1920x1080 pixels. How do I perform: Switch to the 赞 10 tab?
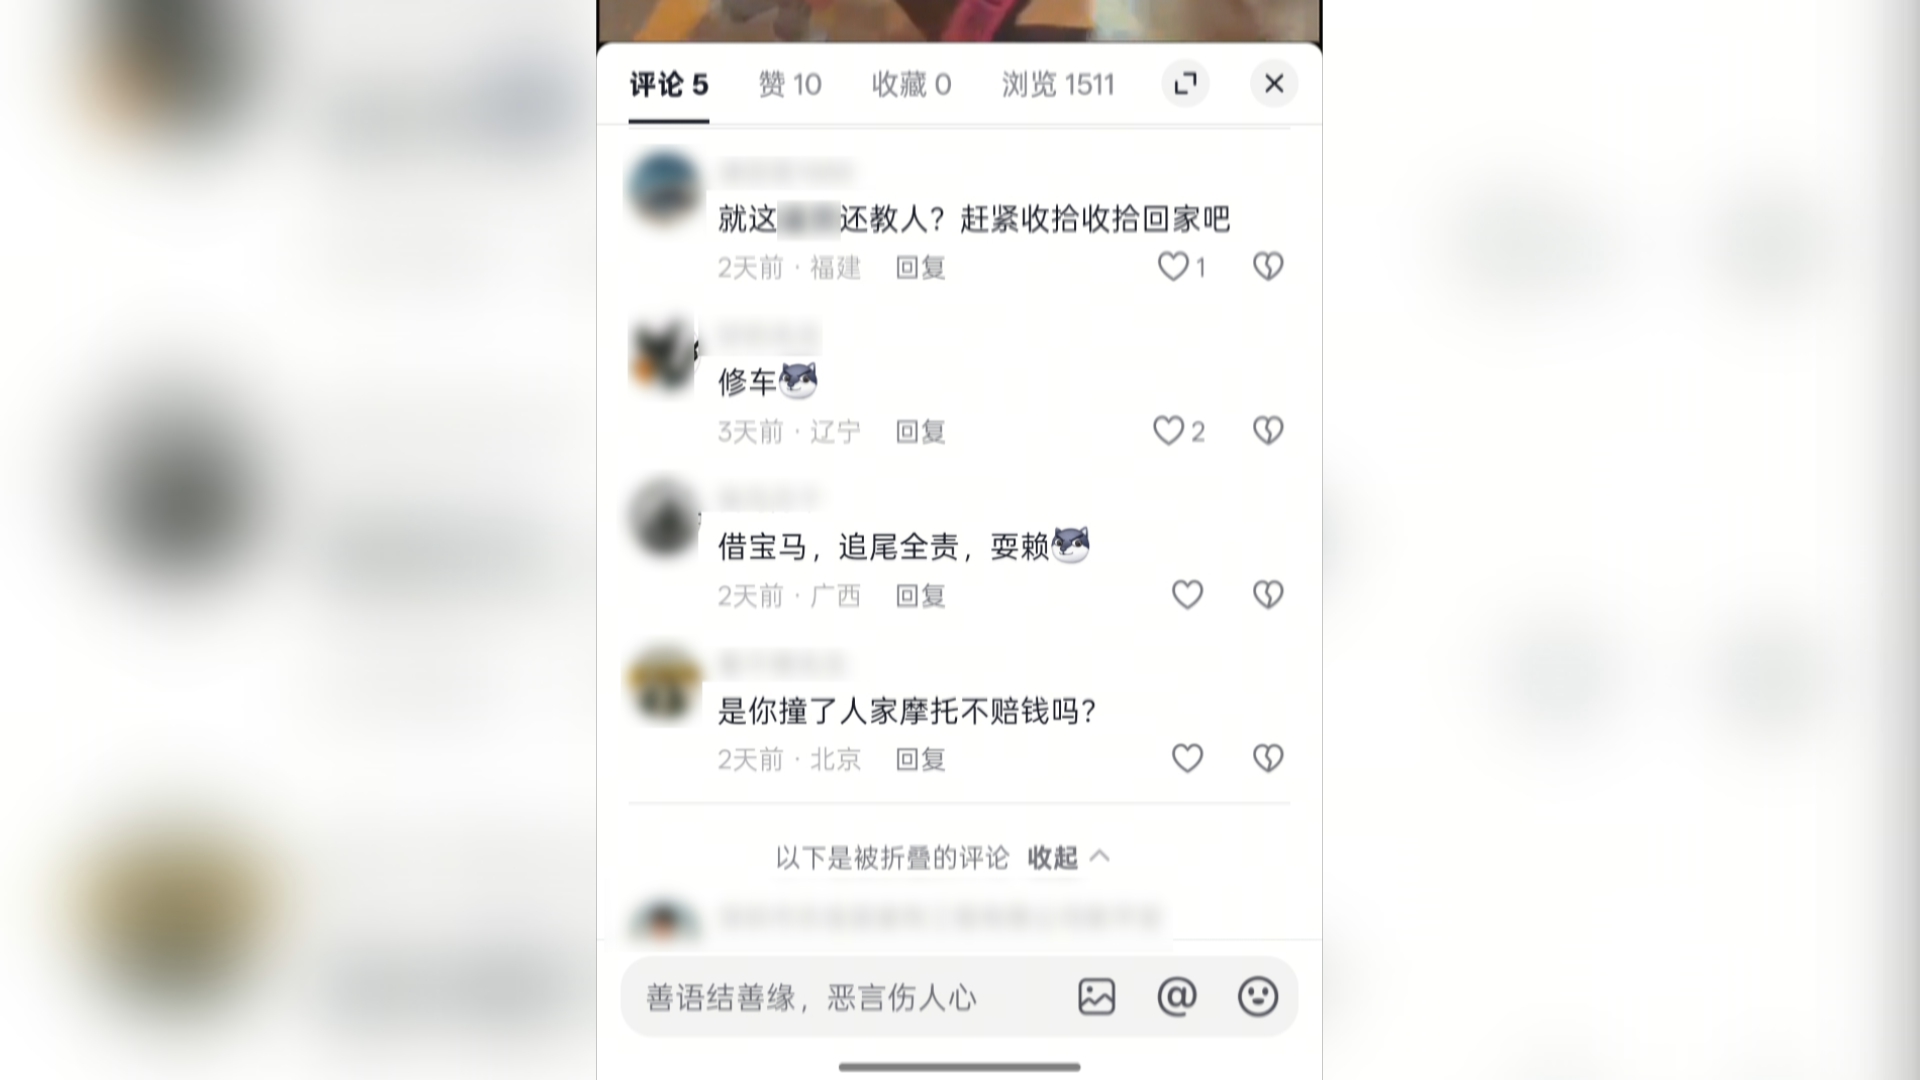790,85
